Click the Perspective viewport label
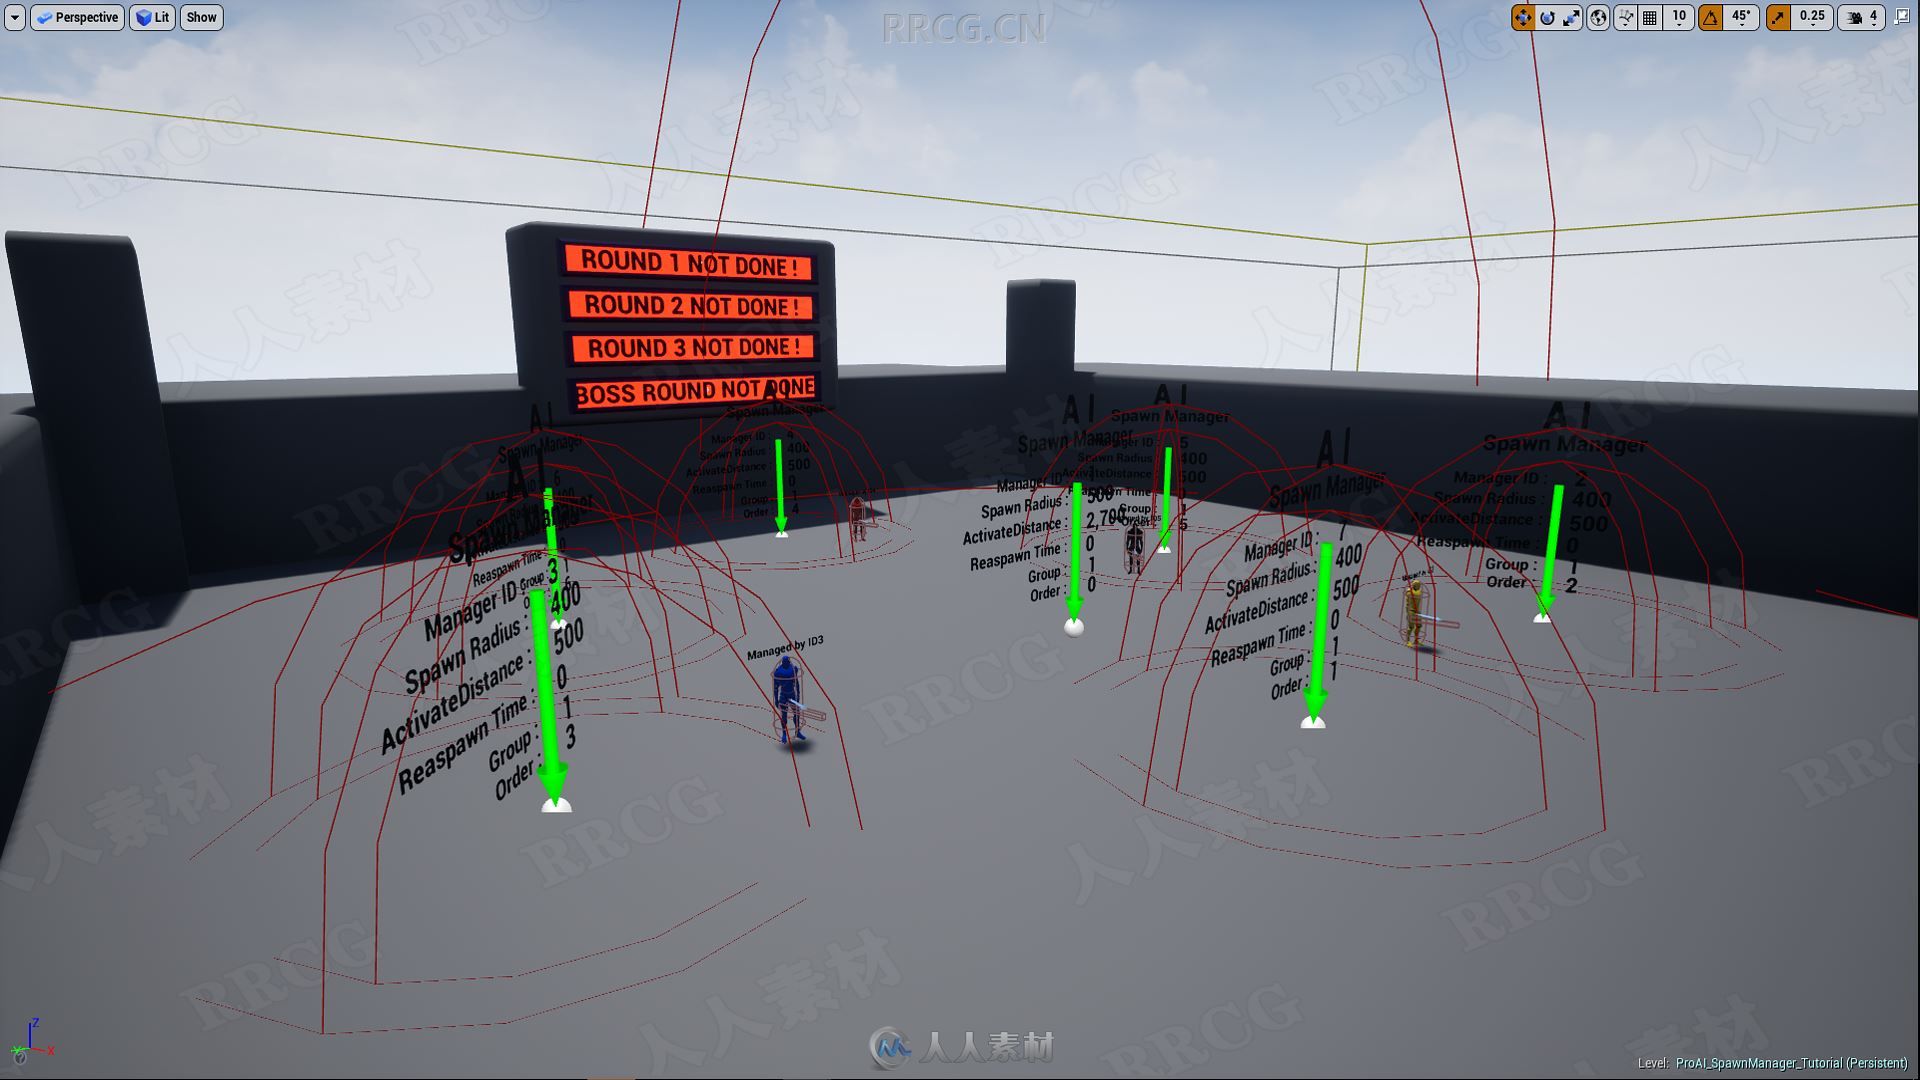 pos(74,16)
